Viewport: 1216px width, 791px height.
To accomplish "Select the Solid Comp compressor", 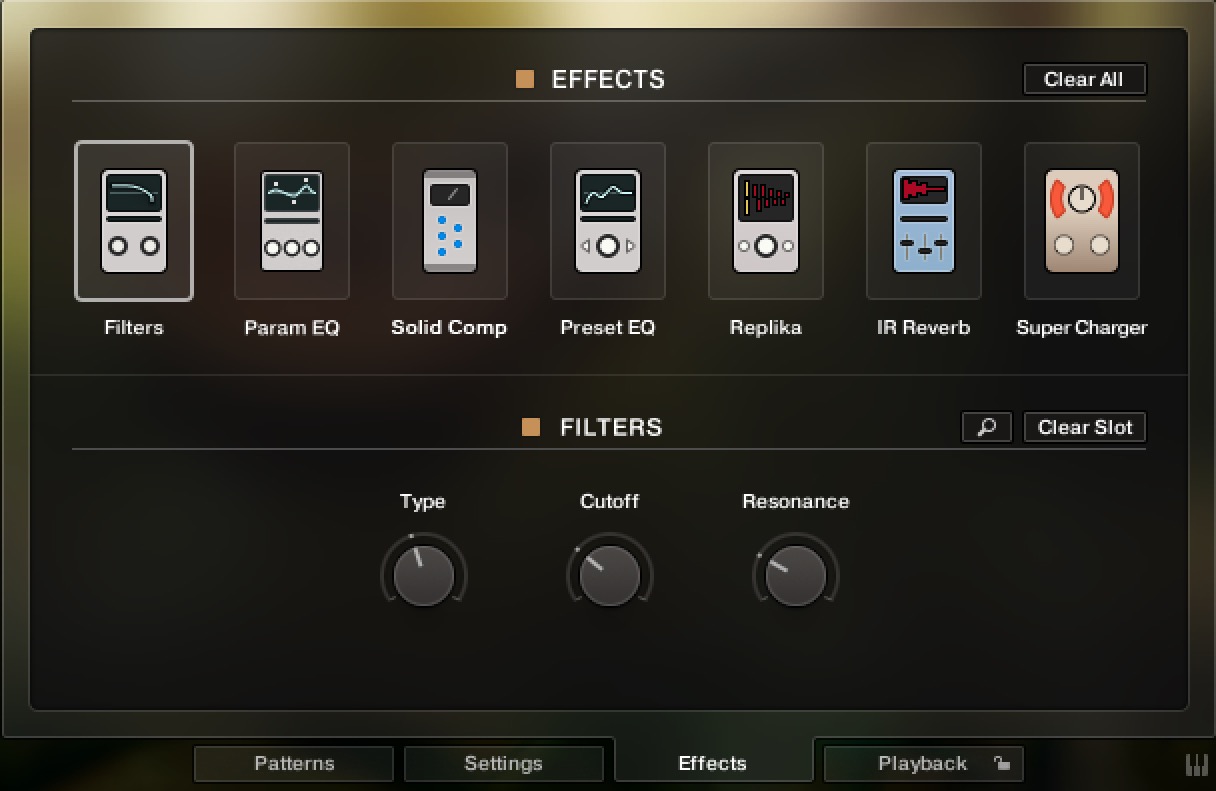I will (449, 220).
